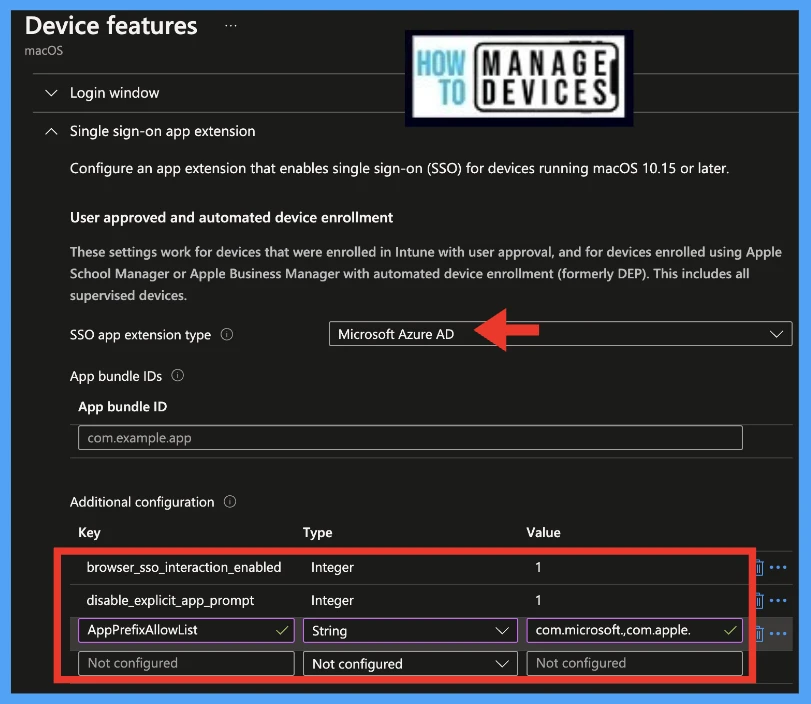
Task: Click info icon beside Additional configuration
Action: (230, 502)
